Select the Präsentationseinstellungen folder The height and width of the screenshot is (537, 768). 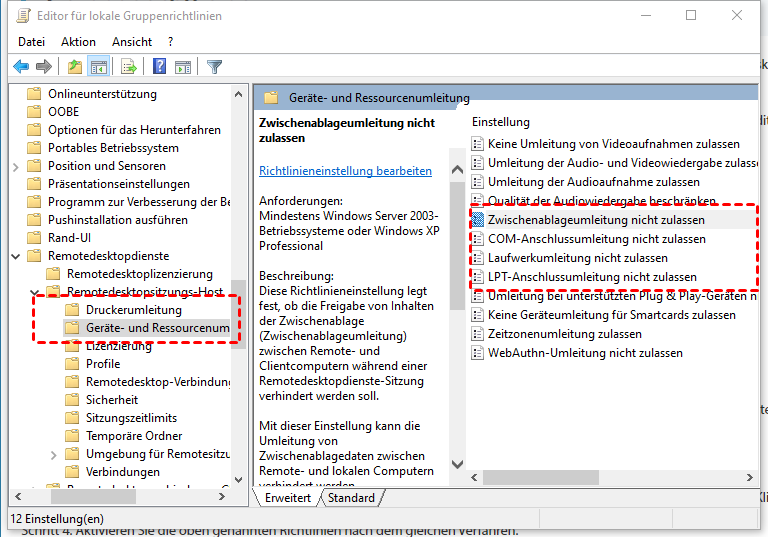click(x=119, y=184)
